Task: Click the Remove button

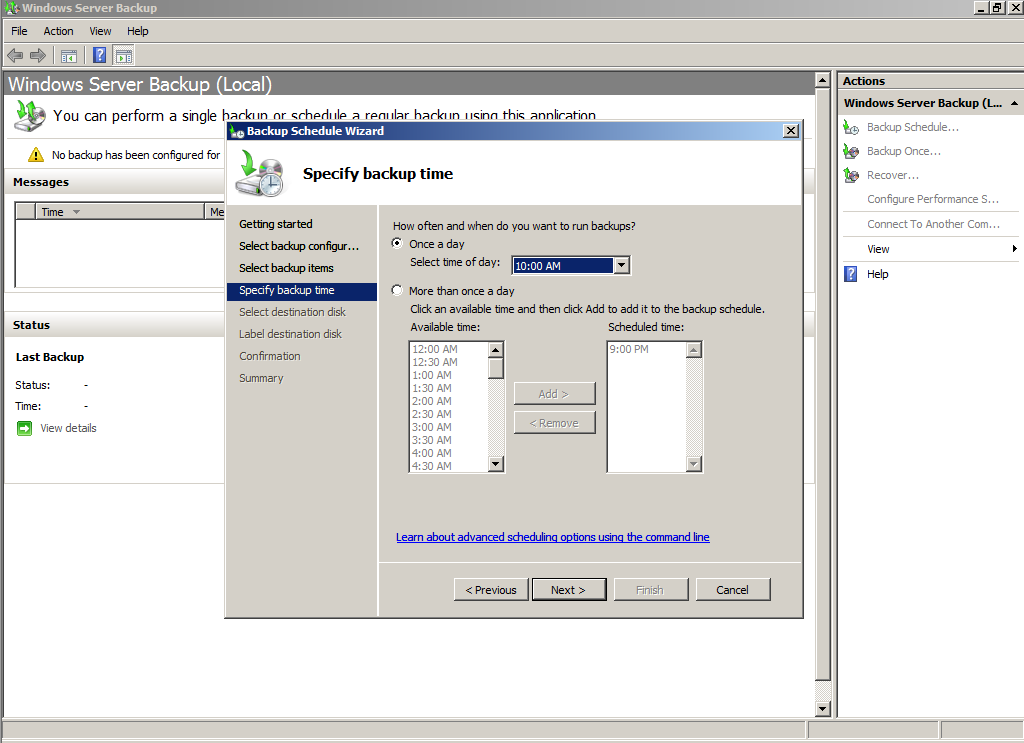Action: [554, 423]
